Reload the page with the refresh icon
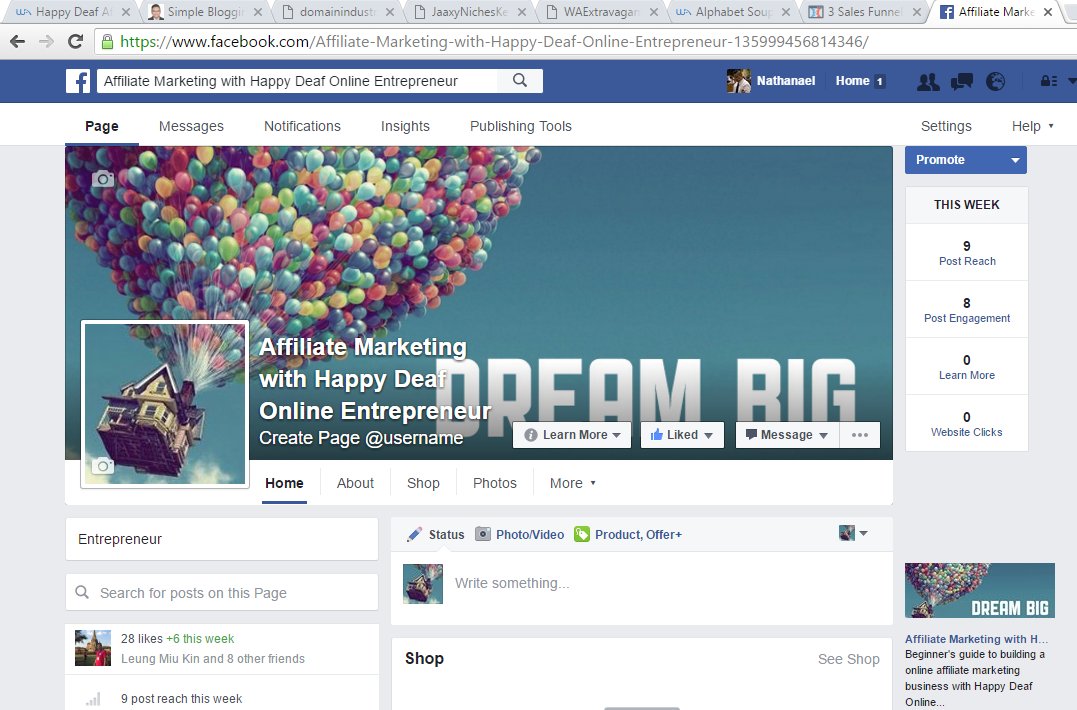This screenshot has height=710, width=1077. click(76, 42)
